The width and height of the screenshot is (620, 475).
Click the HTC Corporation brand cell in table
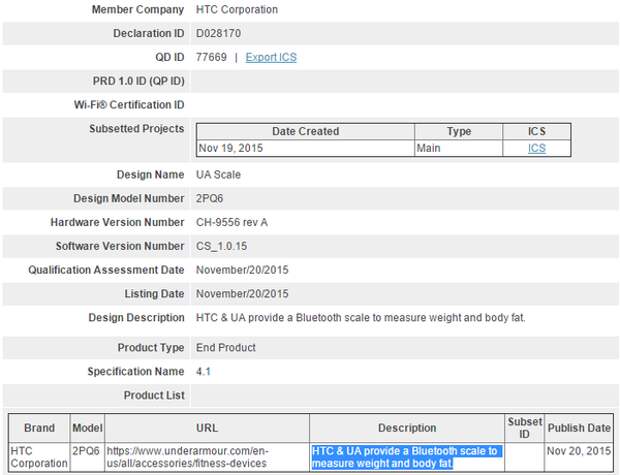(39, 457)
